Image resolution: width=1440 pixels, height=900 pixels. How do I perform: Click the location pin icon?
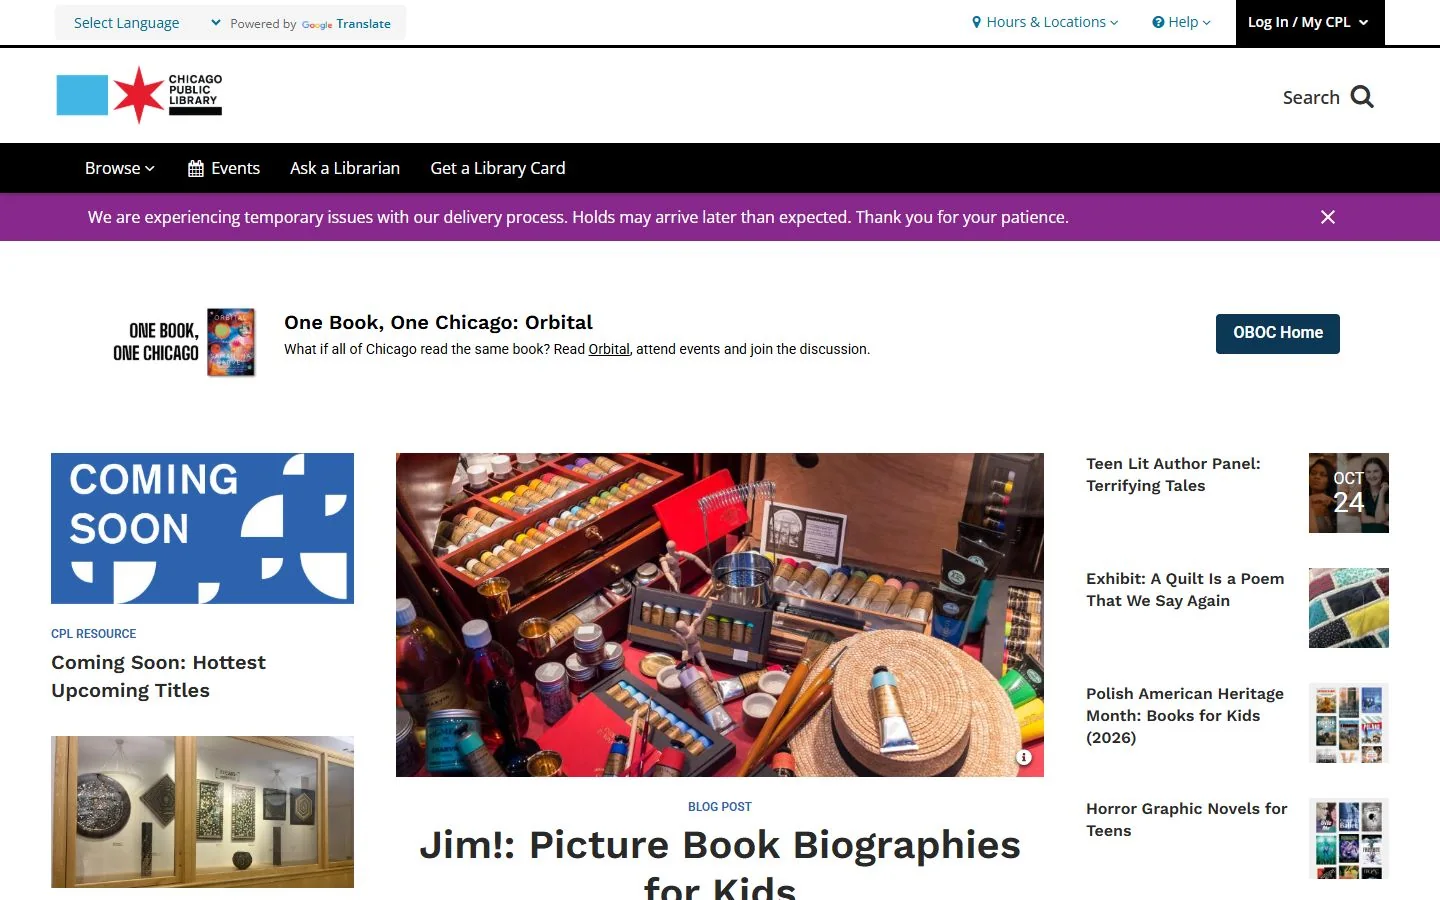977,22
